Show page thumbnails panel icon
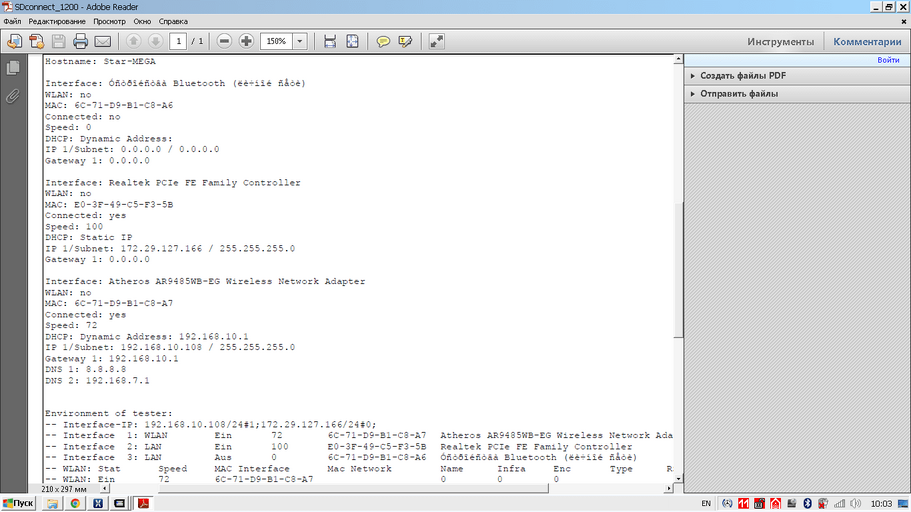The height and width of the screenshot is (512, 911). tap(13, 68)
